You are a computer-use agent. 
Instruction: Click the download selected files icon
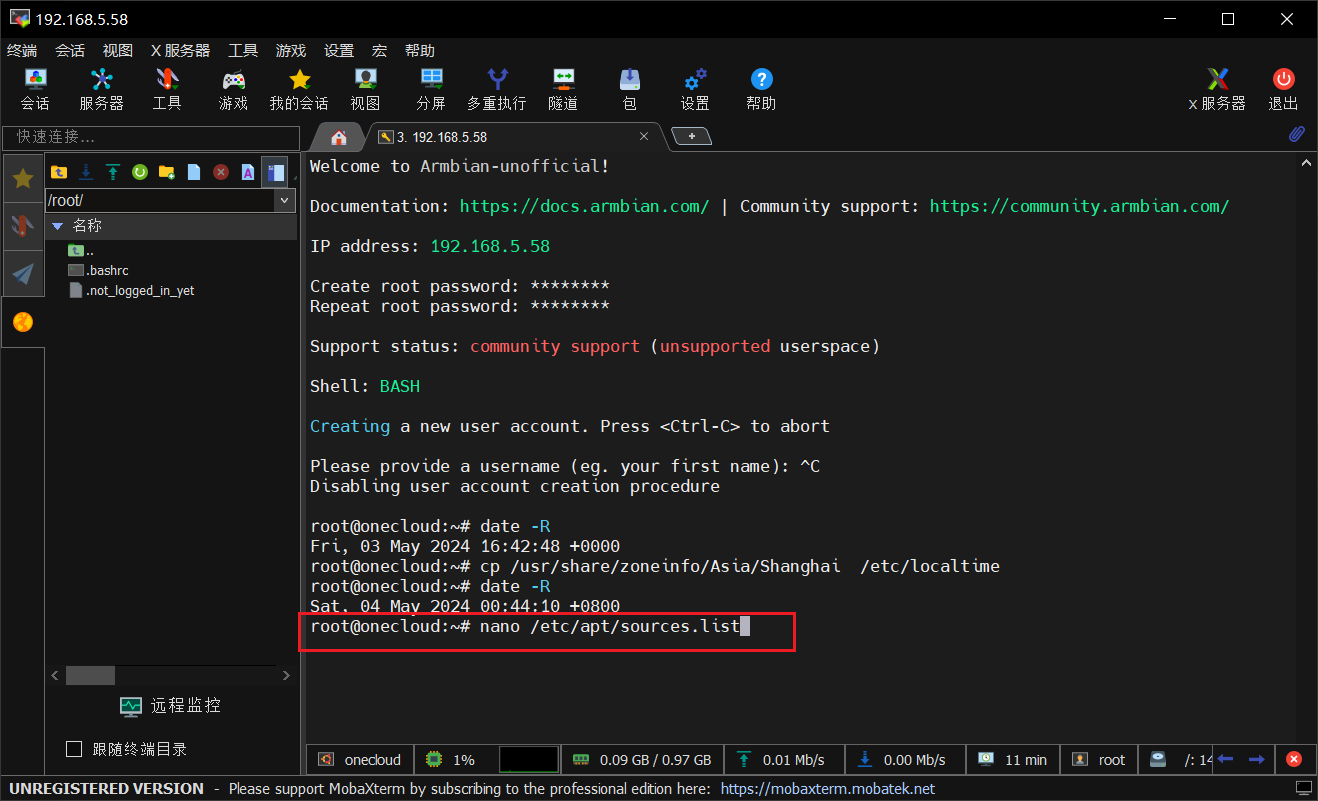click(86, 172)
